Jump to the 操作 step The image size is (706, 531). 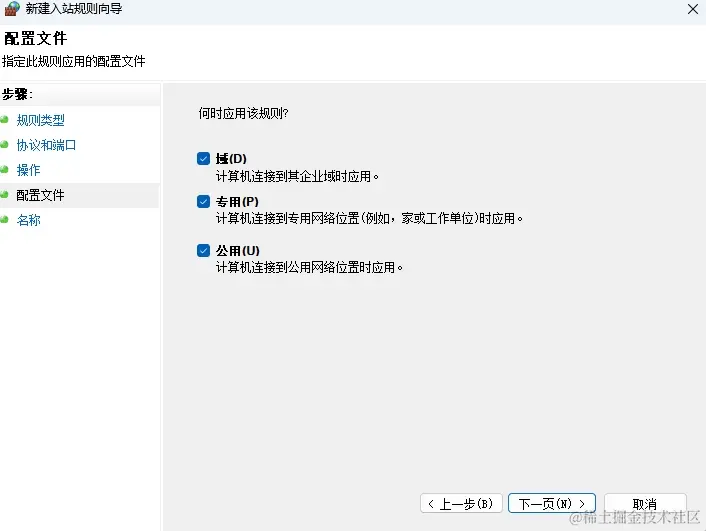tap(28, 170)
